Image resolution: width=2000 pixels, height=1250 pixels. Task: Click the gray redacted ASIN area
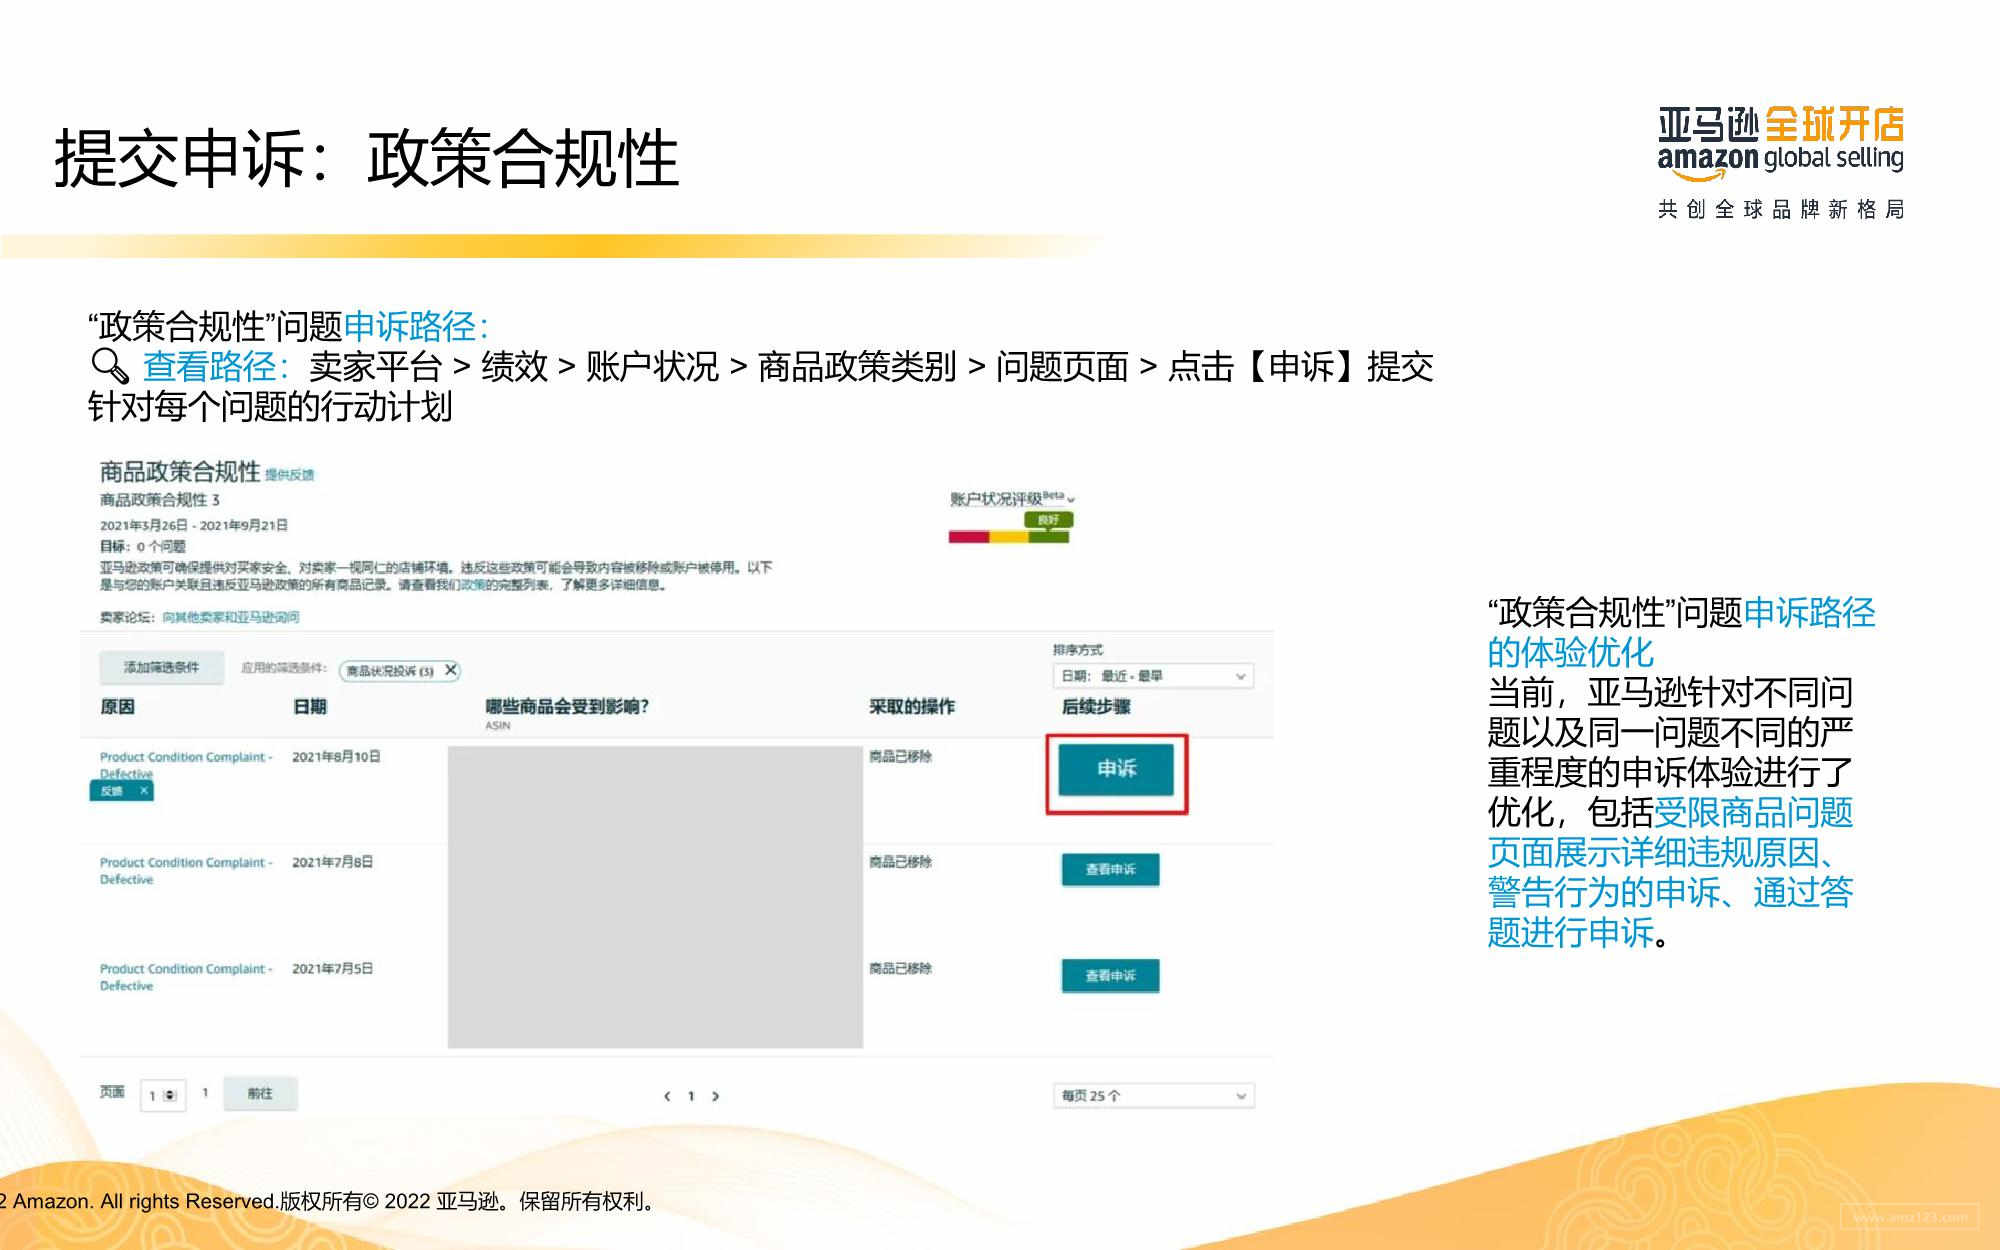655,897
